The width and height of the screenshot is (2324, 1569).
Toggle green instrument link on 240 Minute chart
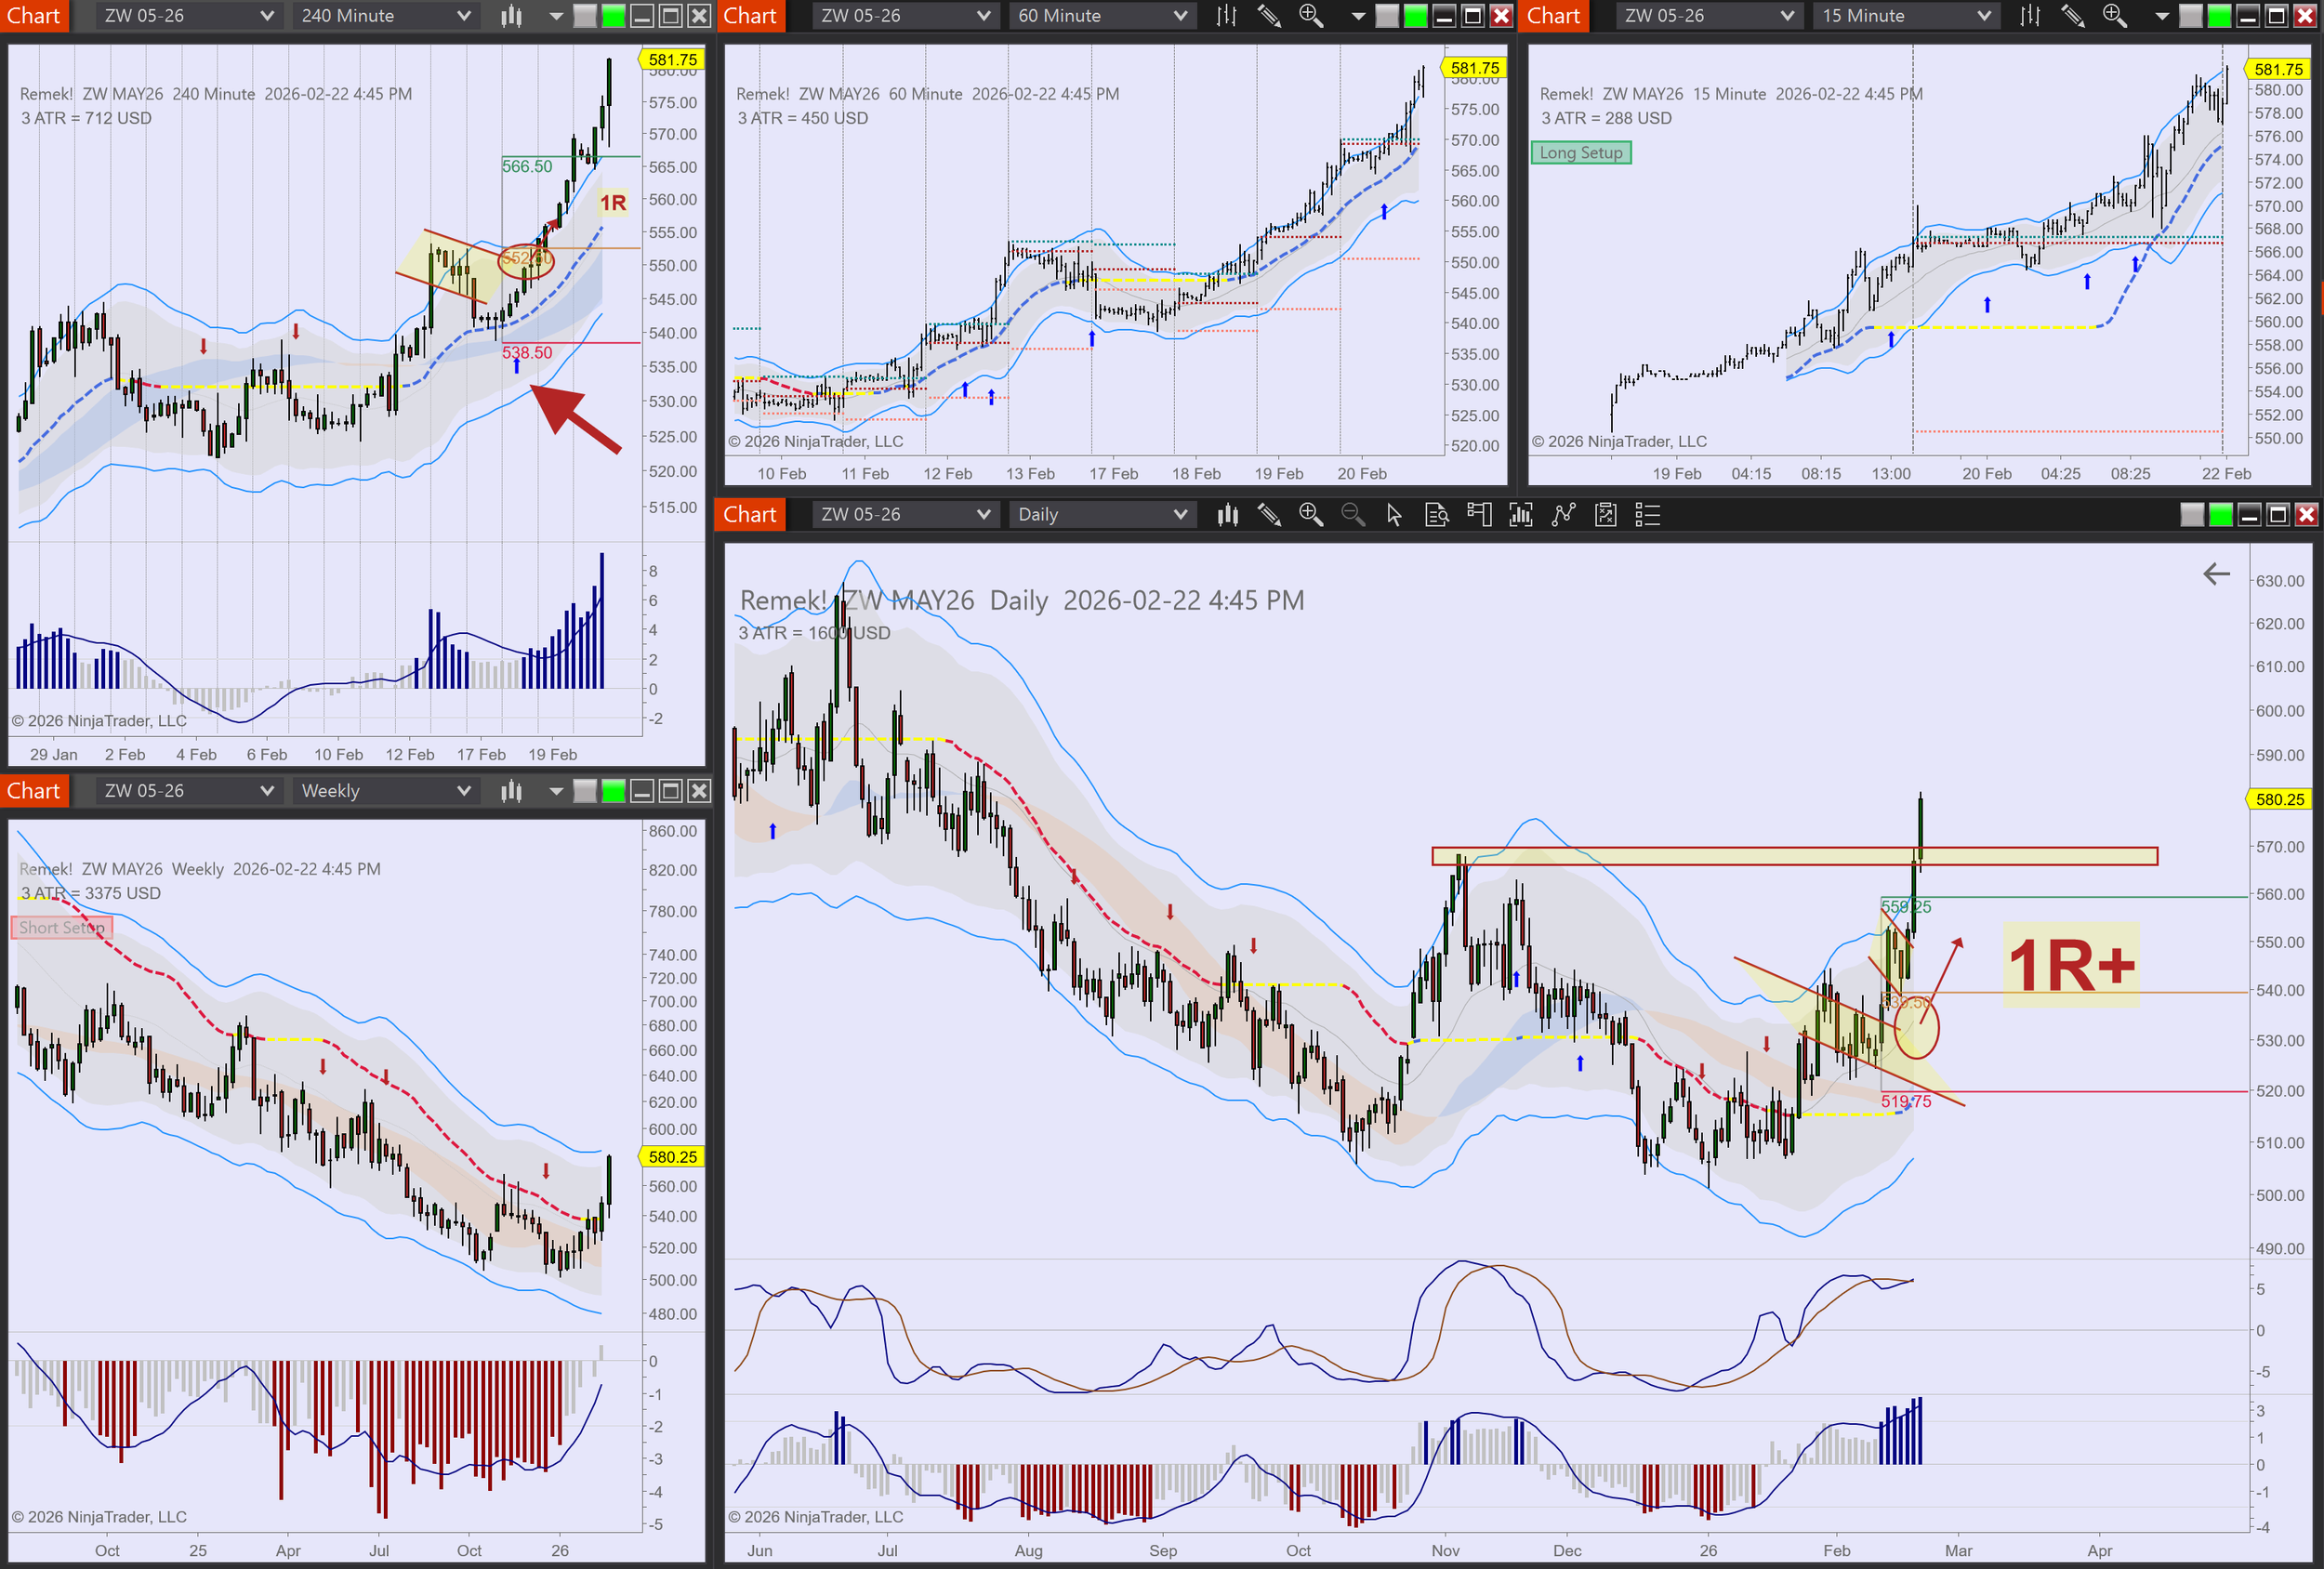click(x=613, y=16)
